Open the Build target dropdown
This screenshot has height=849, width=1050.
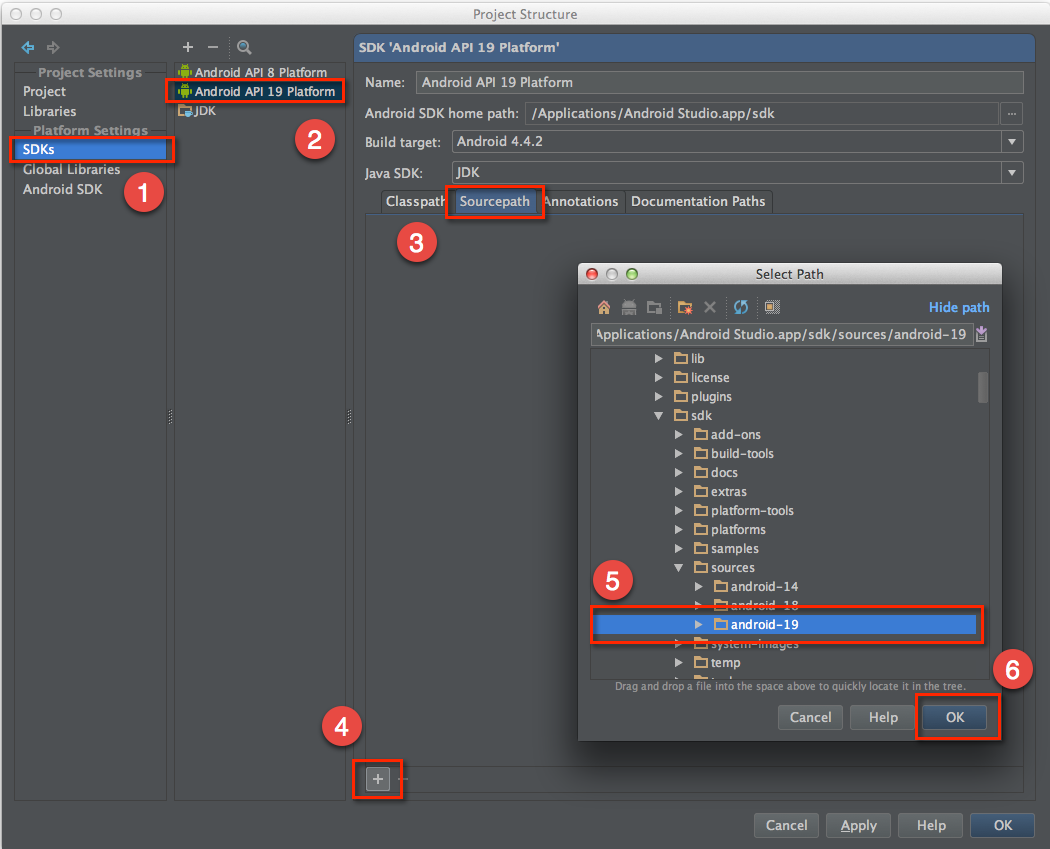[1013, 142]
